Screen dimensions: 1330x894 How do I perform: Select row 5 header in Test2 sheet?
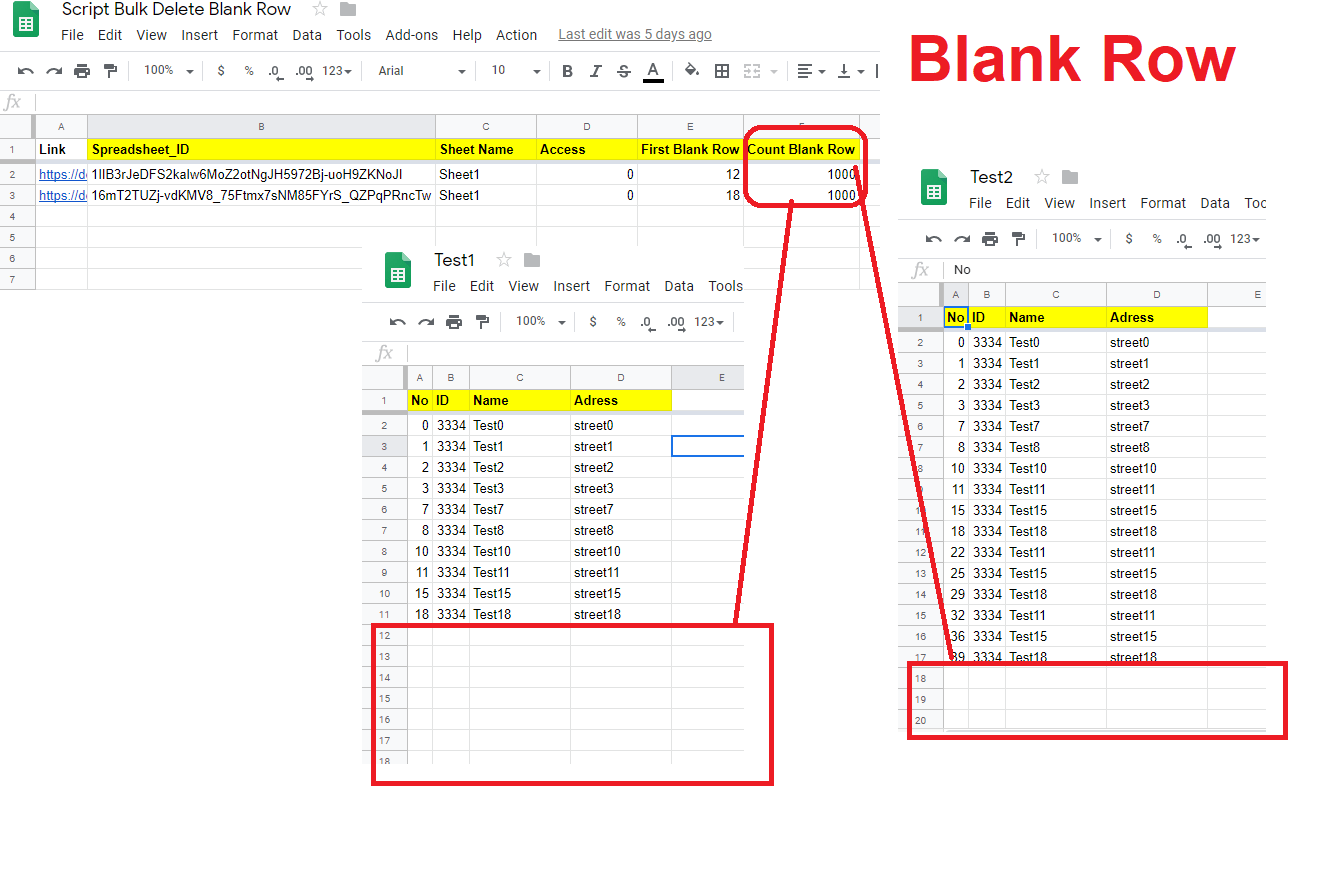pos(921,406)
